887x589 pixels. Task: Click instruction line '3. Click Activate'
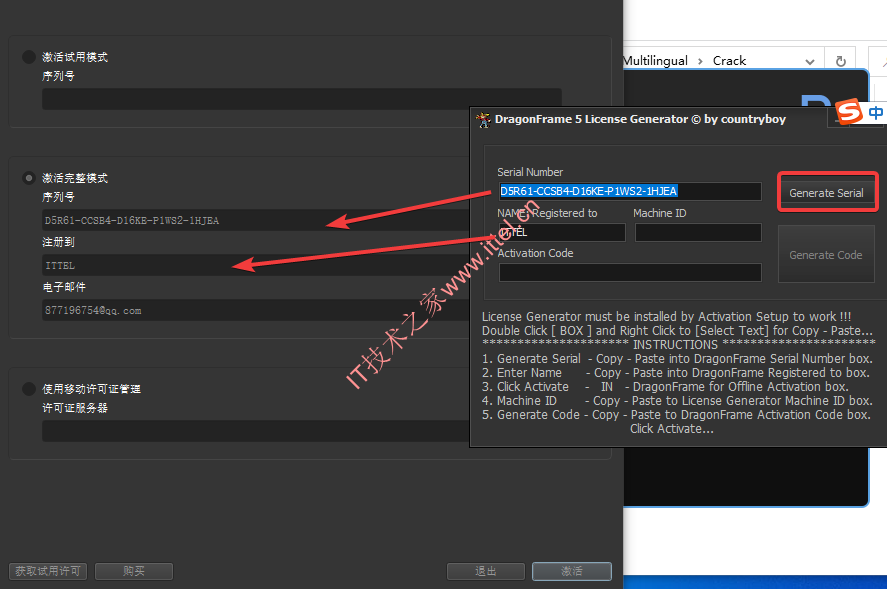tap(665, 387)
